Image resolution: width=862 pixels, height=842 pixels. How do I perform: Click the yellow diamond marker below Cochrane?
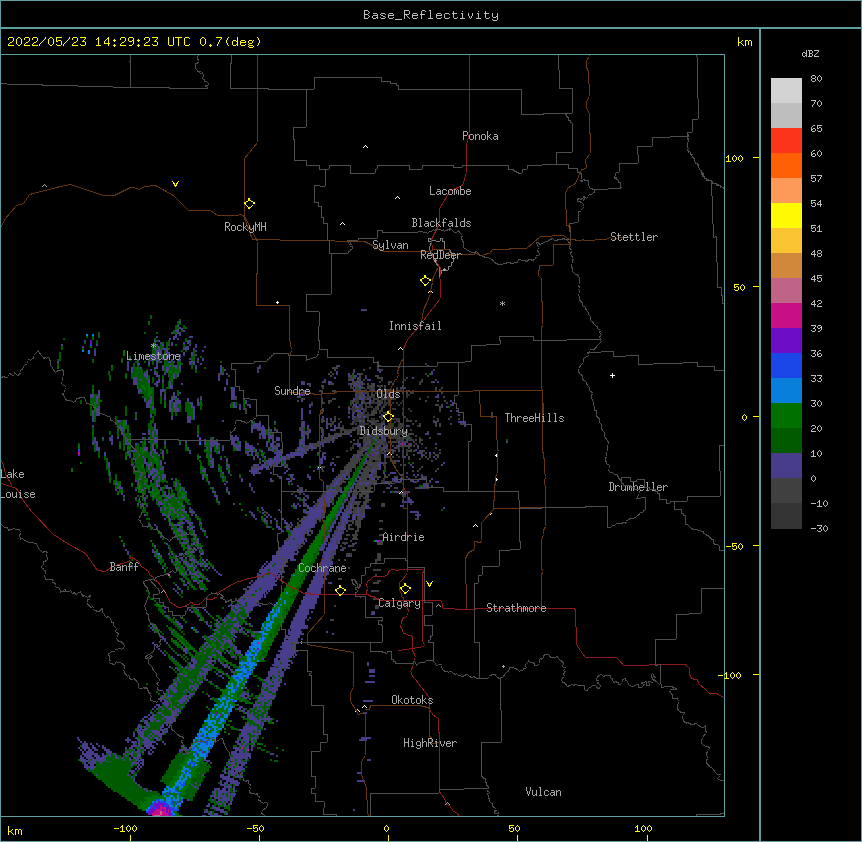(340, 591)
